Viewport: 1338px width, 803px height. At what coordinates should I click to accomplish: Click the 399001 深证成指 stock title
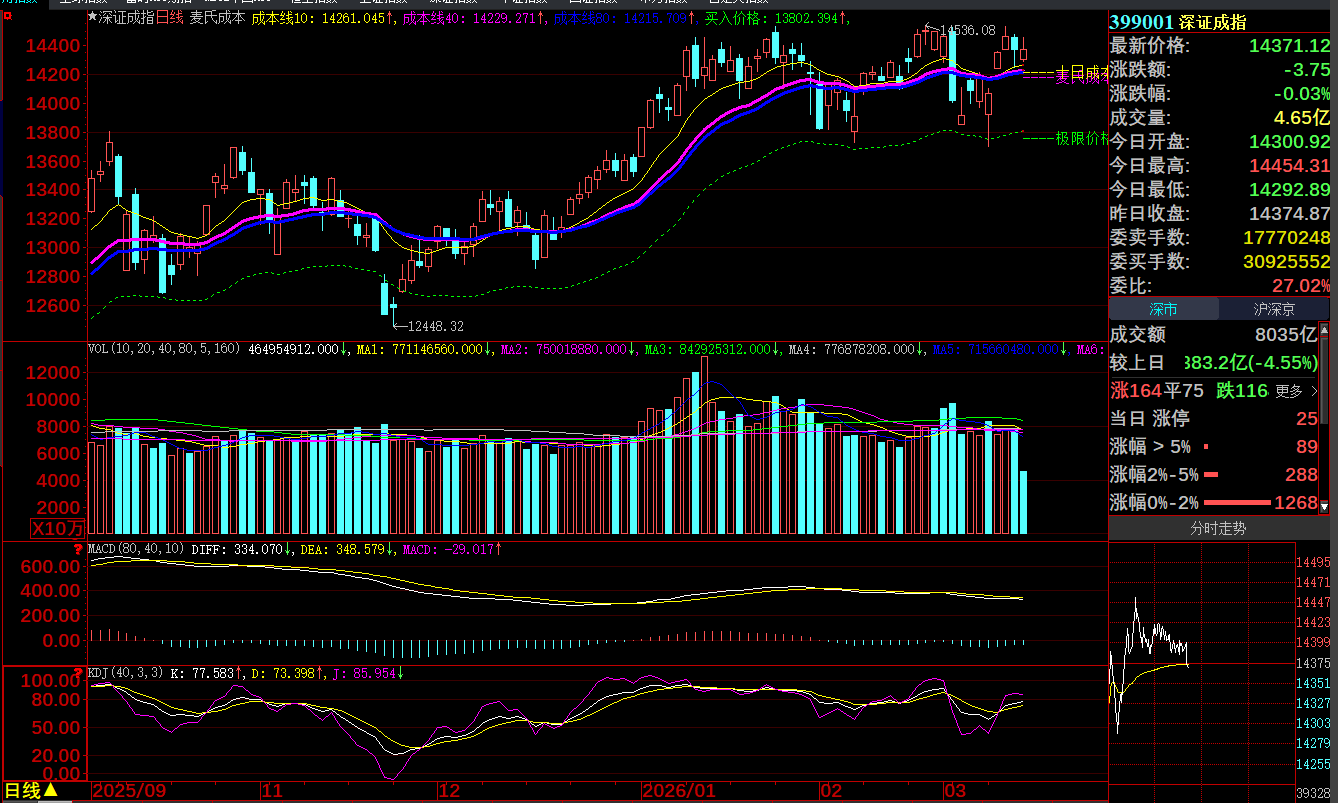[x=1178, y=23]
